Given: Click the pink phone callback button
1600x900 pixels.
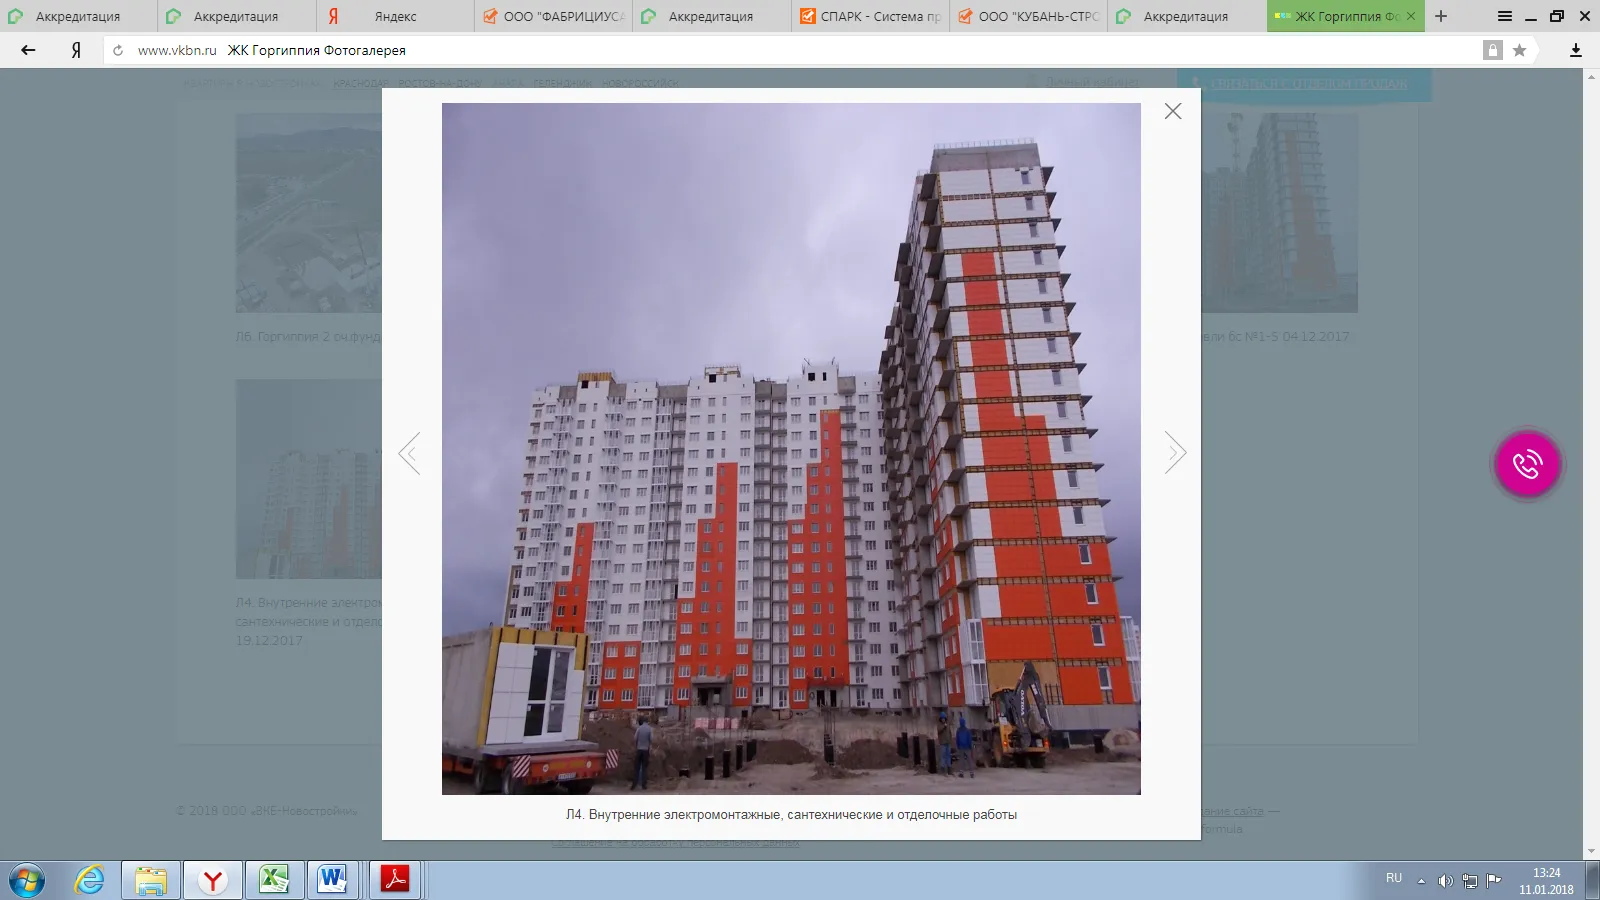Looking at the screenshot, I should pyautogui.click(x=1527, y=464).
